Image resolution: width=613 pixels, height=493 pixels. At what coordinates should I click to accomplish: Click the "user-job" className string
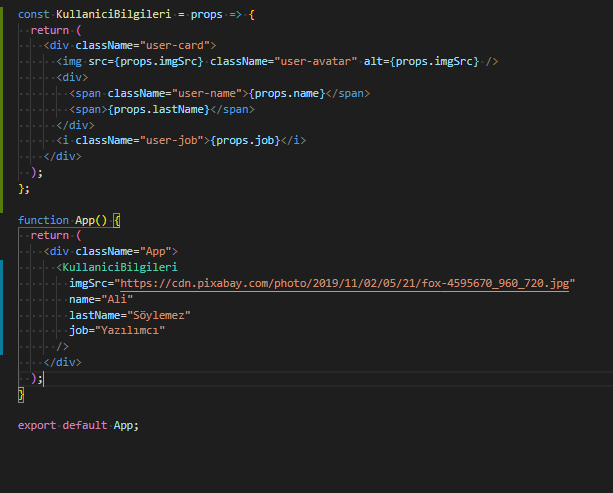pos(172,140)
